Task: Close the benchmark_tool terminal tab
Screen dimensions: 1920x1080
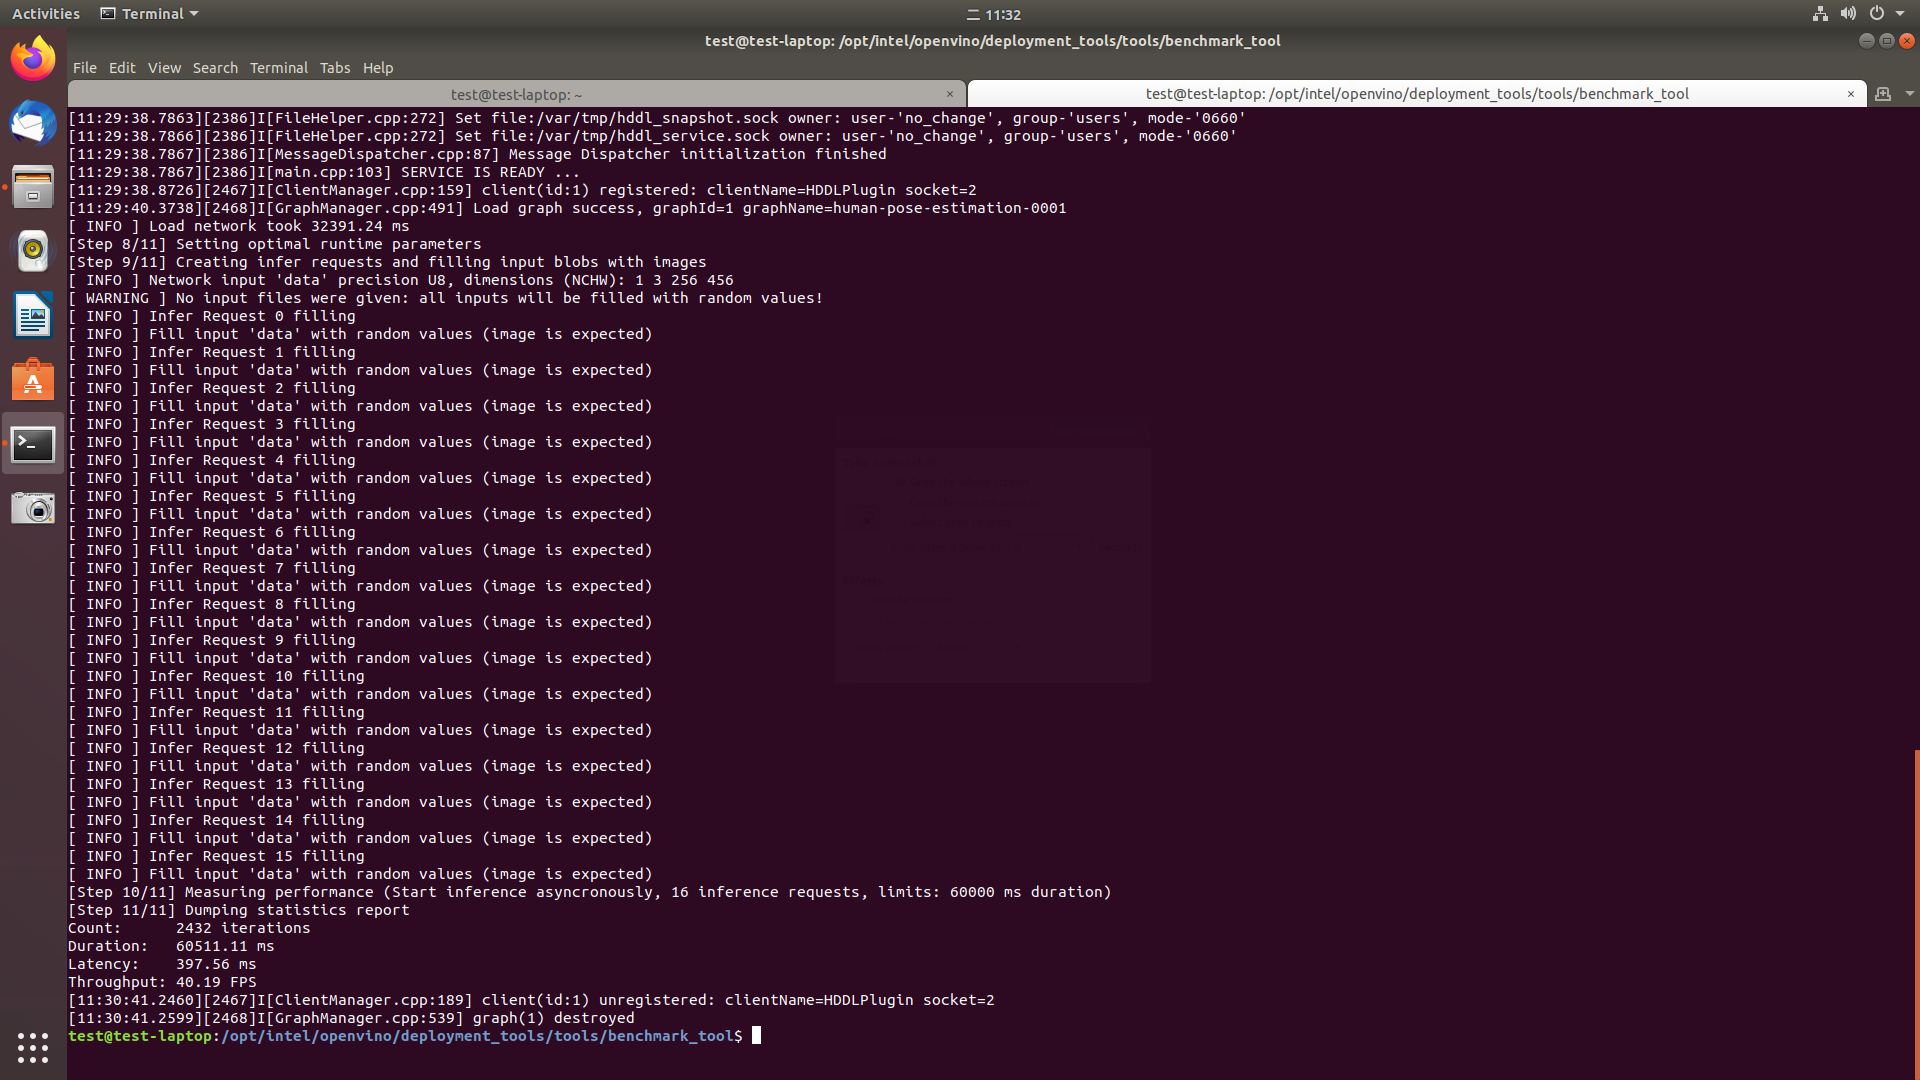Action: tap(1851, 94)
